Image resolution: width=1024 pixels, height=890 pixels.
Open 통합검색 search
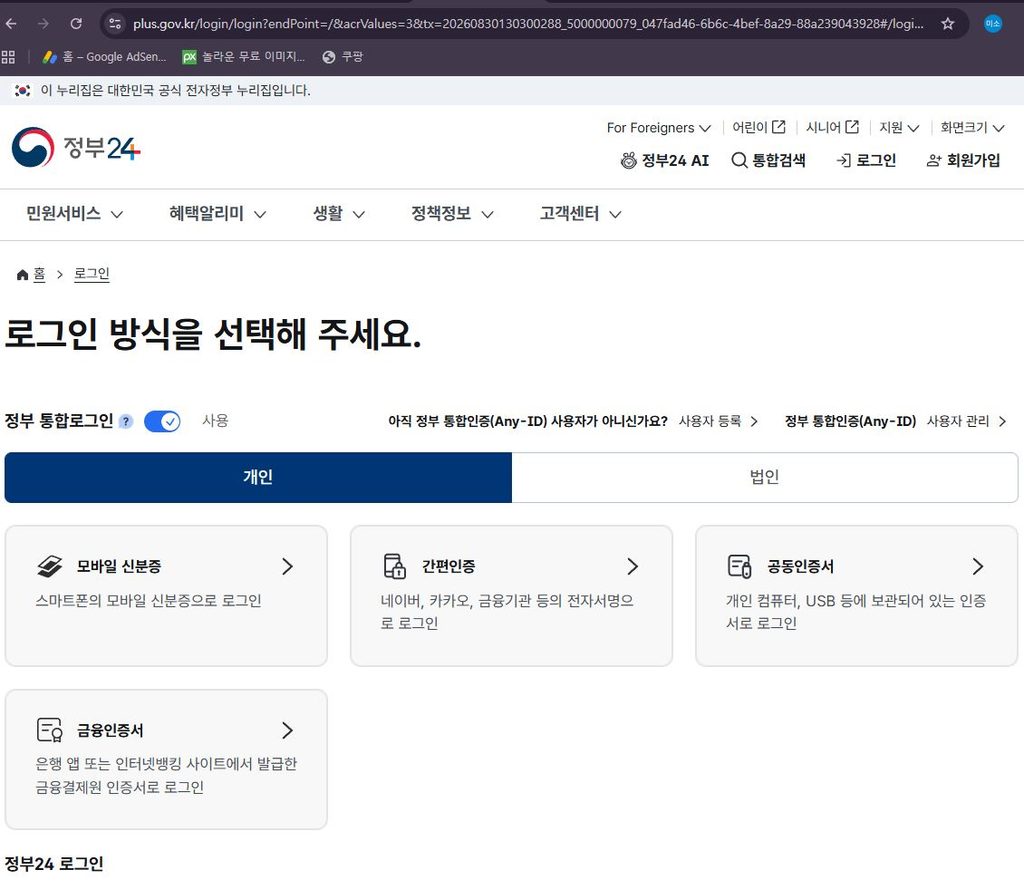pos(768,161)
